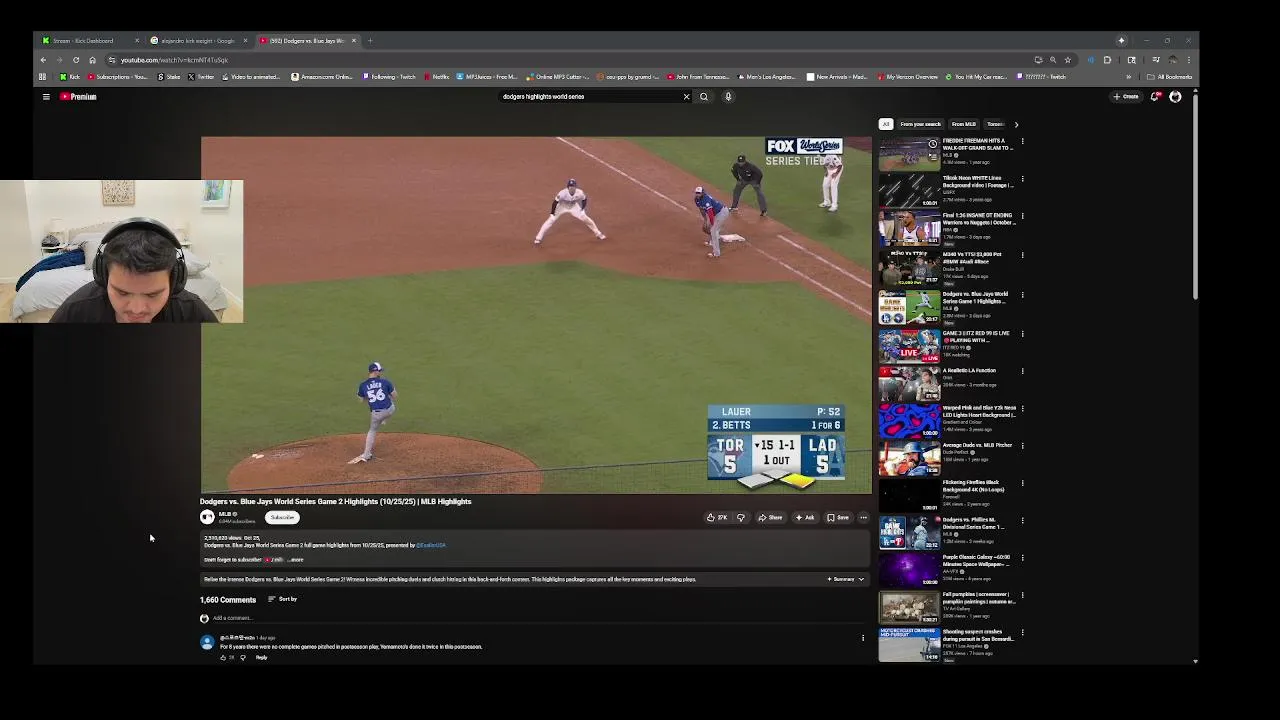1280x720 pixels.
Task: Select the From your search chip
Action: tap(920, 124)
